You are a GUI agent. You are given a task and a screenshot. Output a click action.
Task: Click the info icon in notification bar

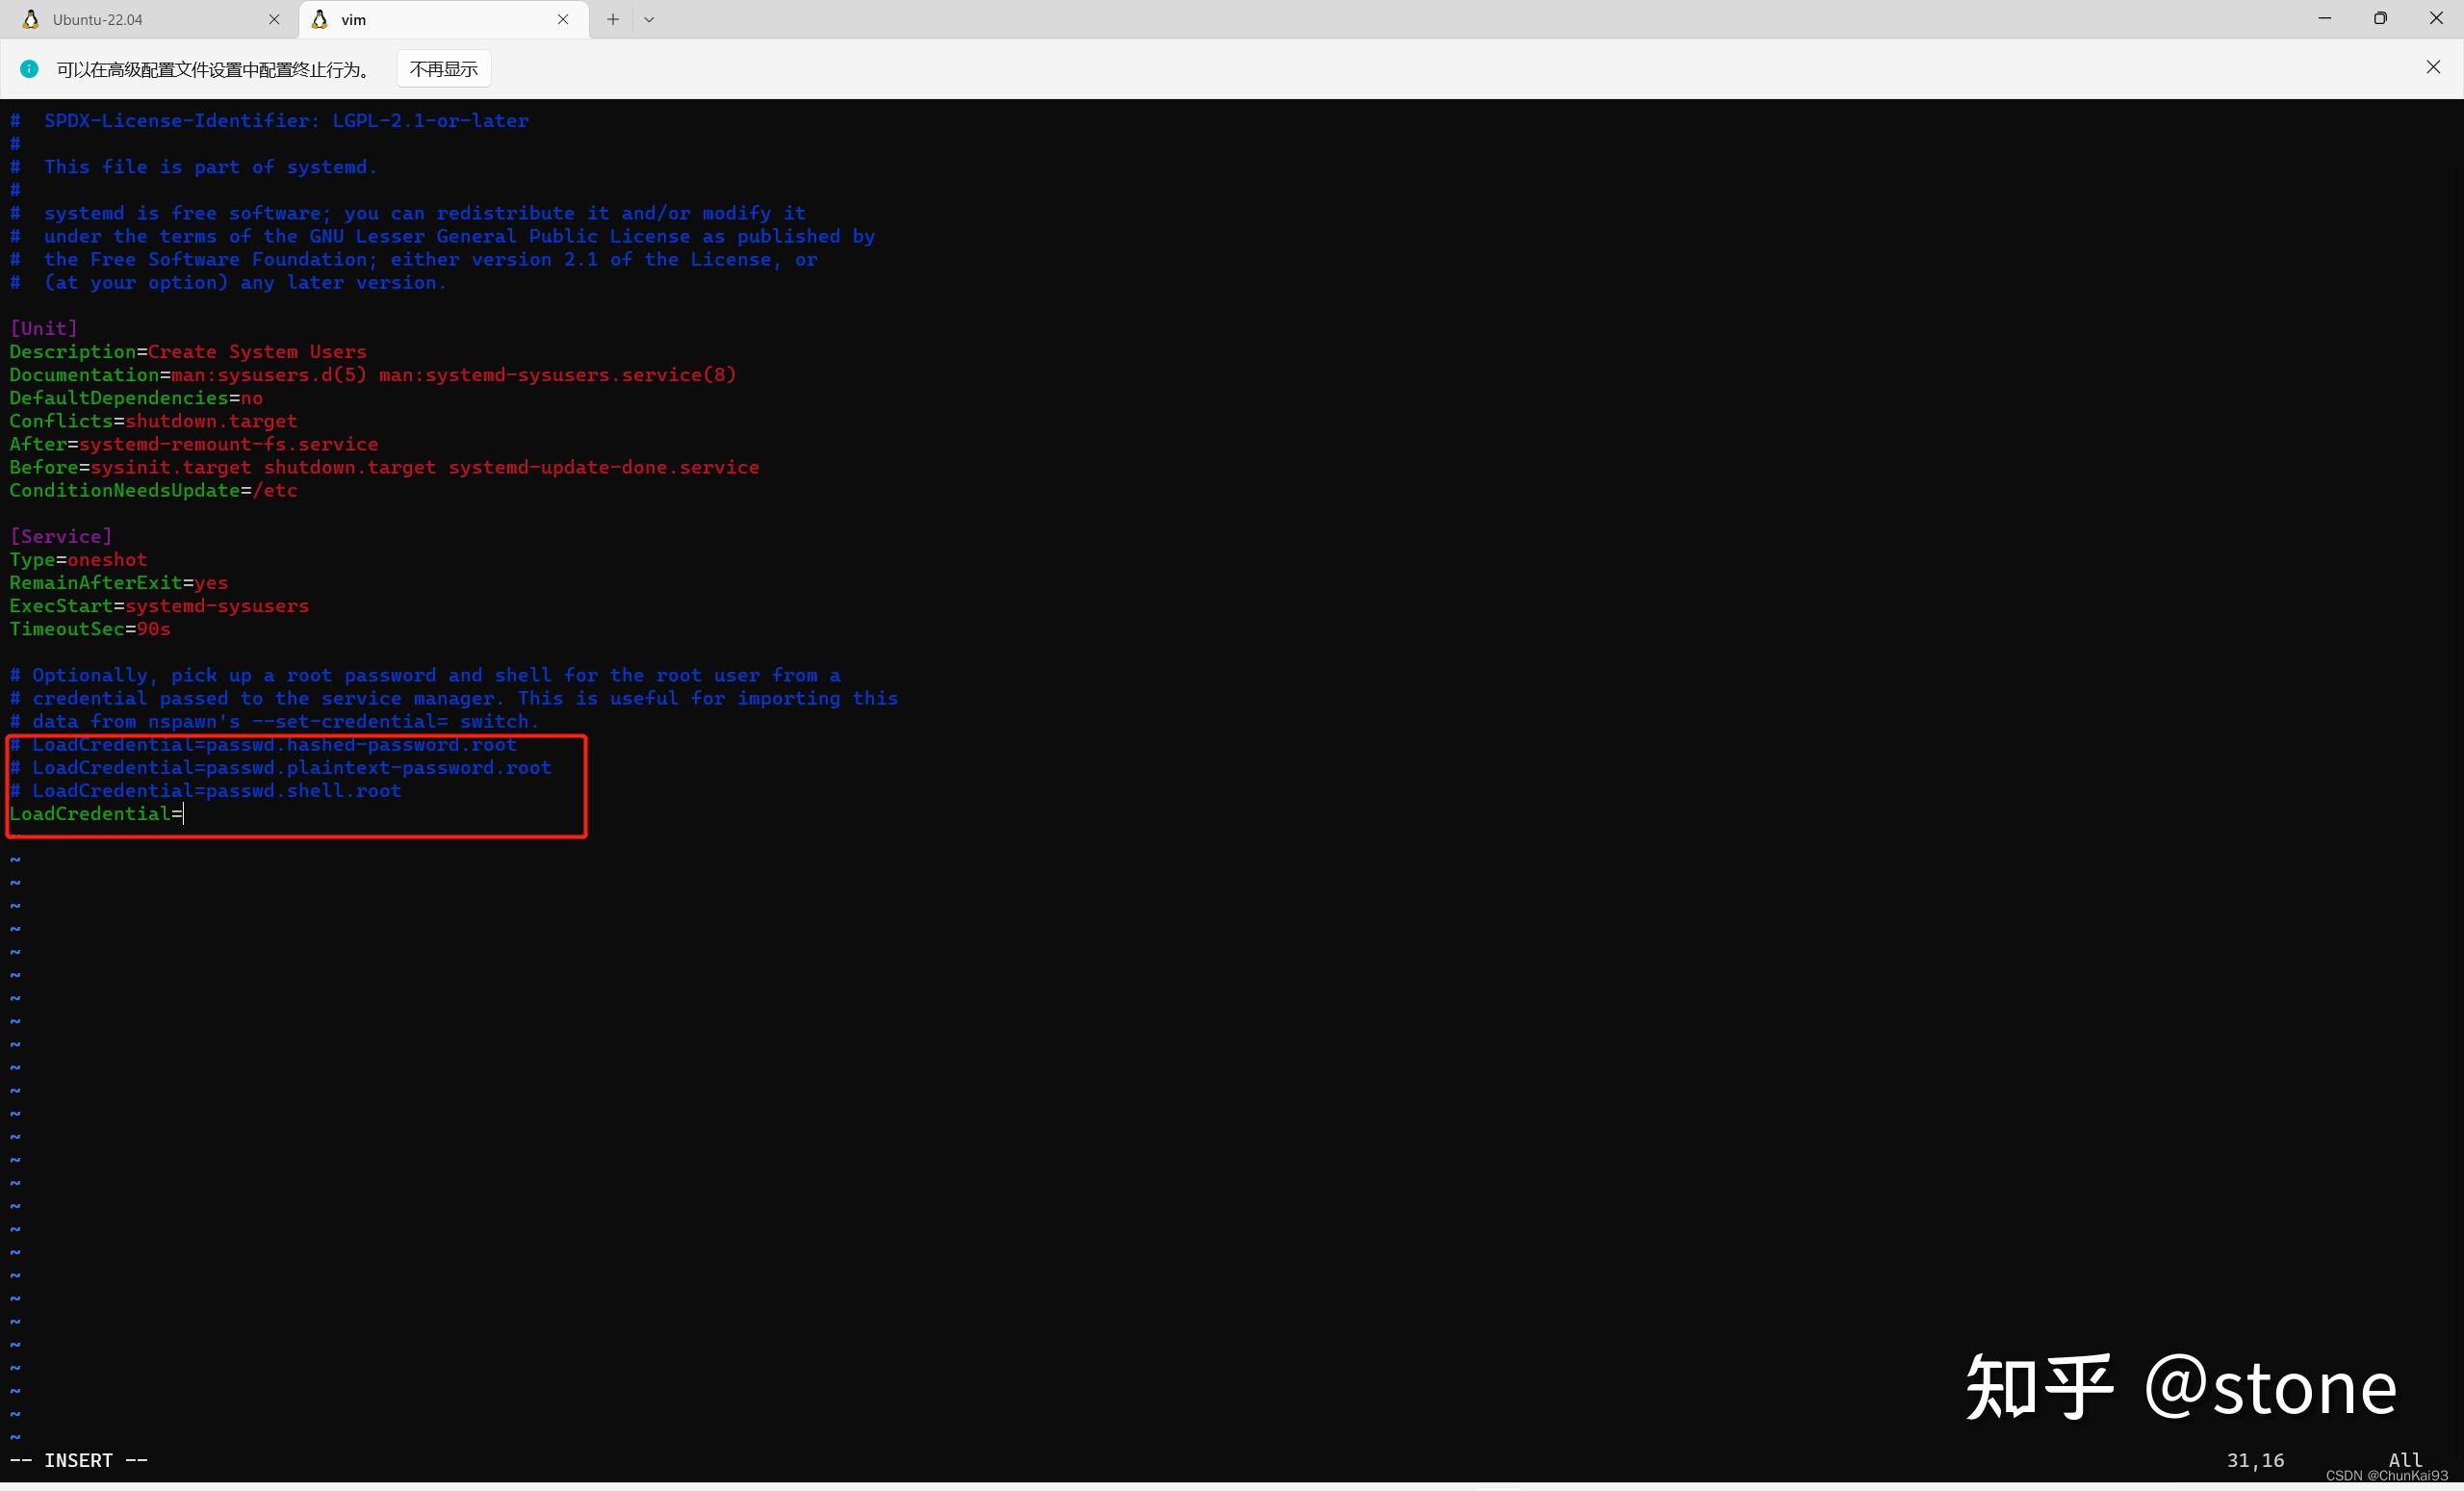[x=29, y=68]
